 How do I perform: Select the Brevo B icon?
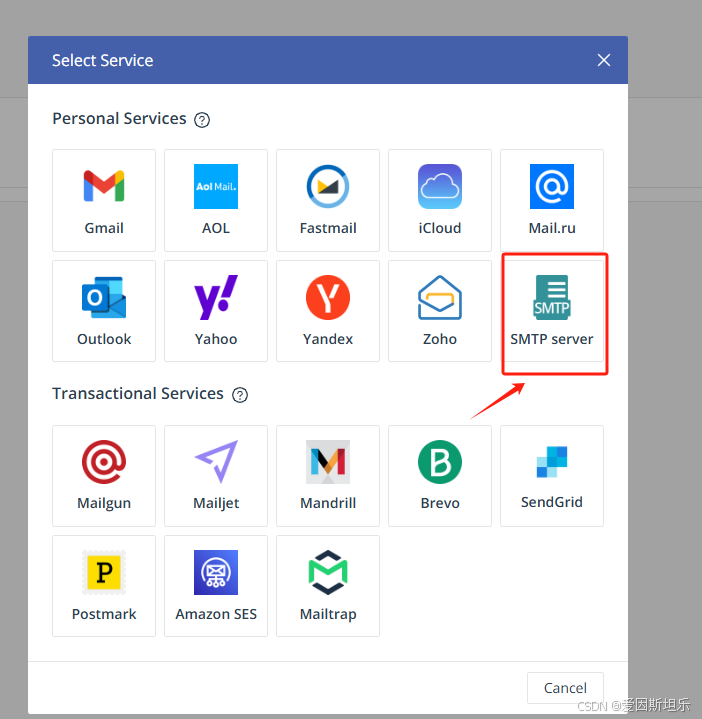(440, 462)
